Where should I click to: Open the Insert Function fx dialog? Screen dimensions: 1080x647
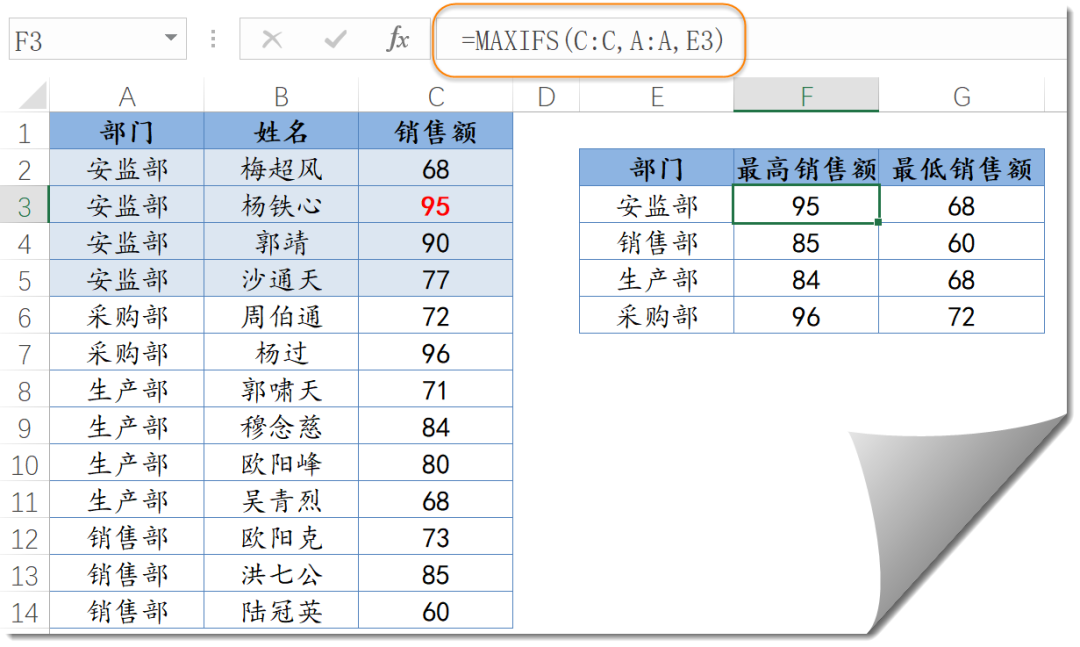point(397,39)
